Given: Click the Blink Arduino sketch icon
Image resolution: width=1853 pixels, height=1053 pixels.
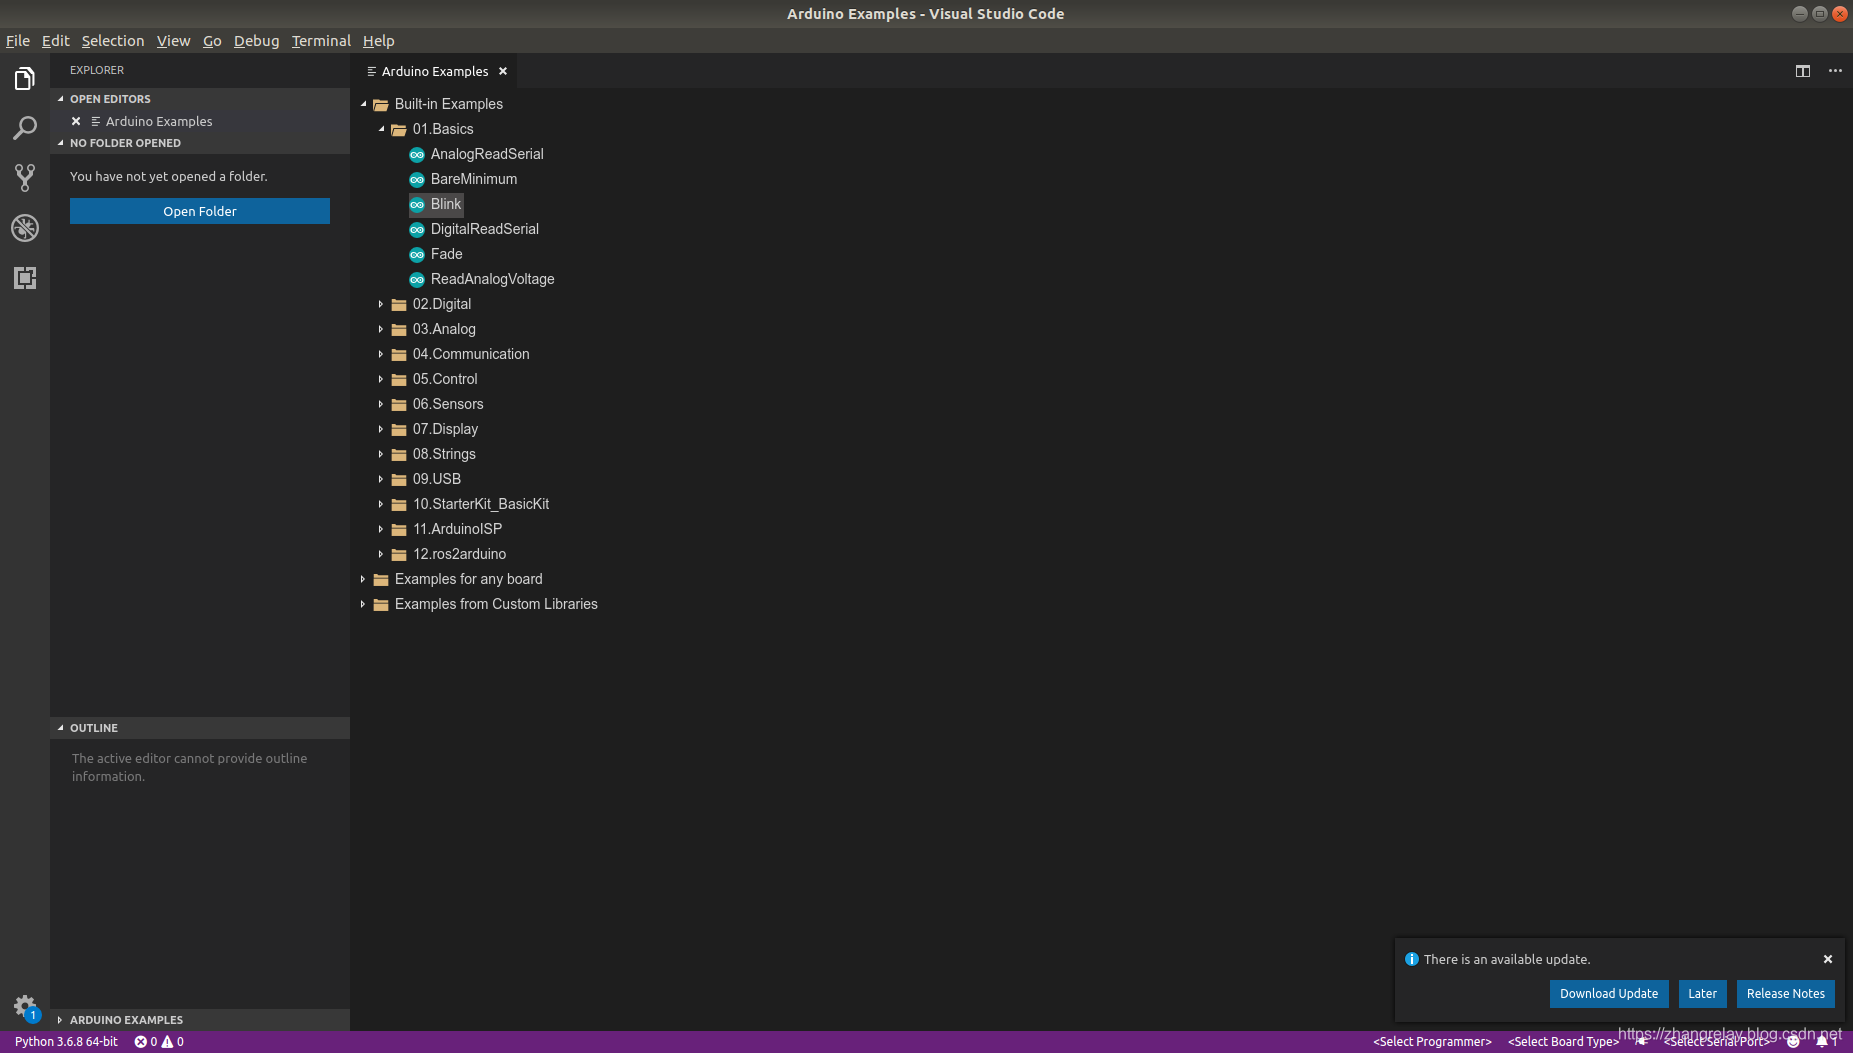Looking at the screenshot, I should click(417, 204).
